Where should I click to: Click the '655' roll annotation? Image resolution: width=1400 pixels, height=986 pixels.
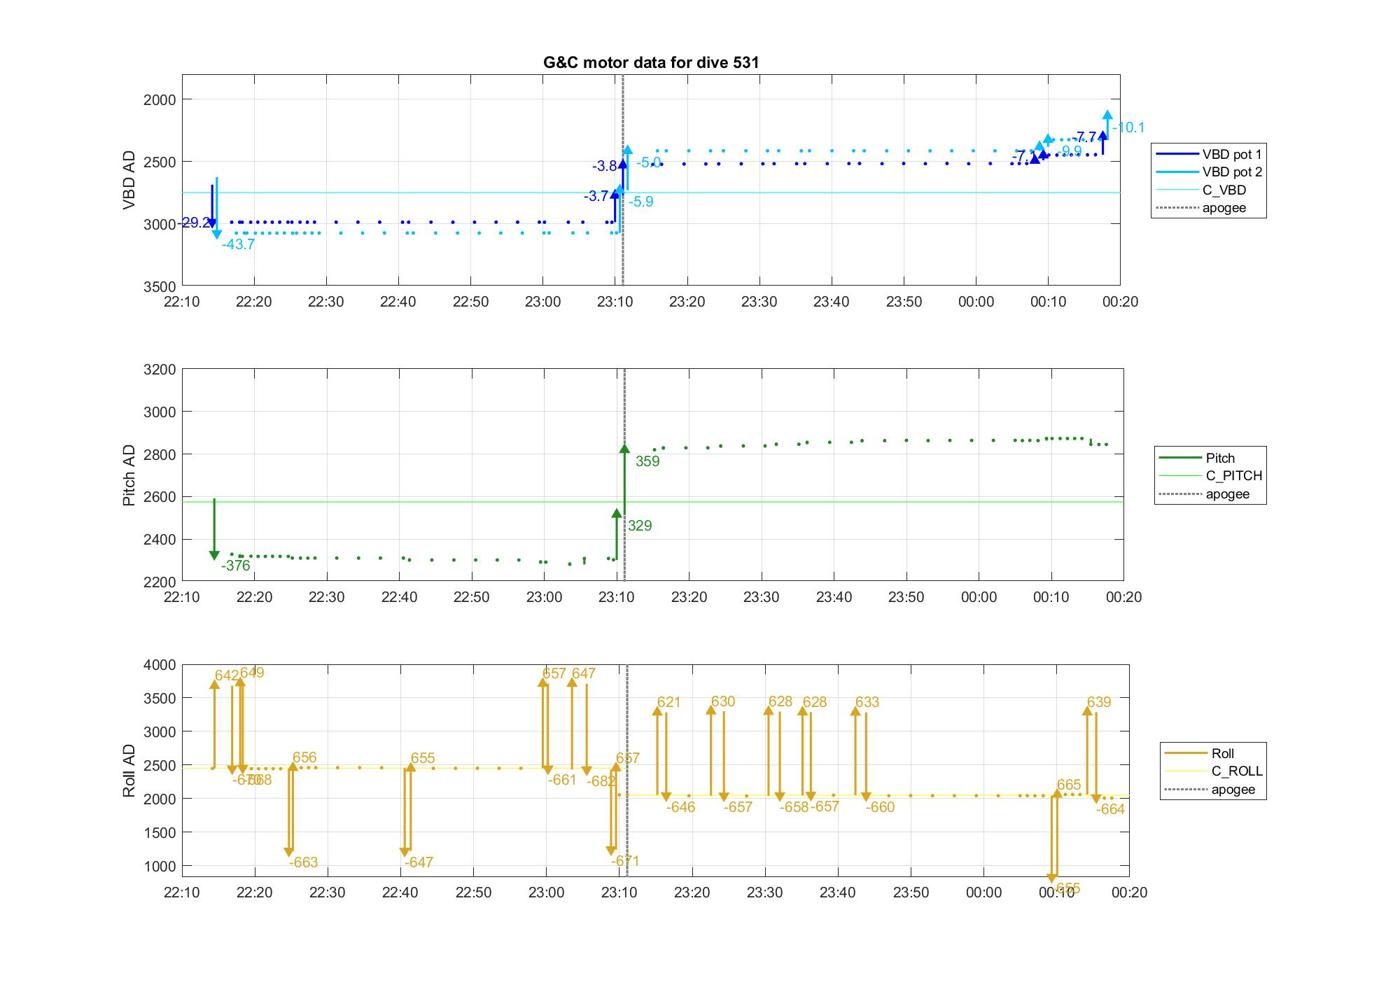tap(422, 758)
